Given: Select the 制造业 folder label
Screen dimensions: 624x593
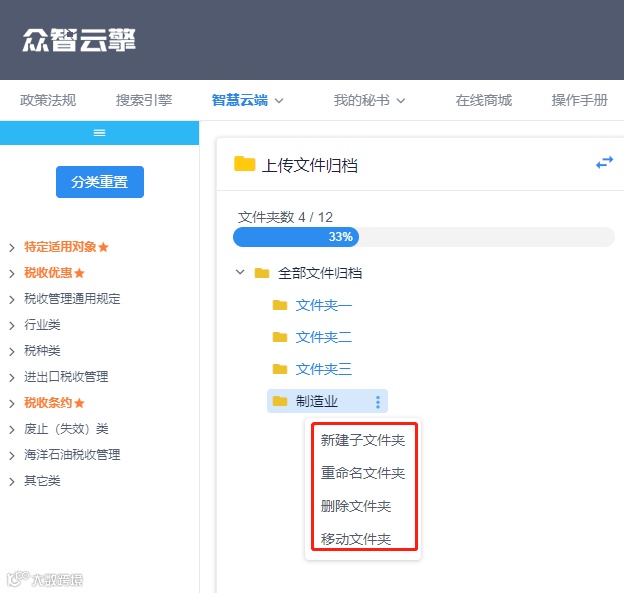Looking at the screenshot, I should (316, 401).
